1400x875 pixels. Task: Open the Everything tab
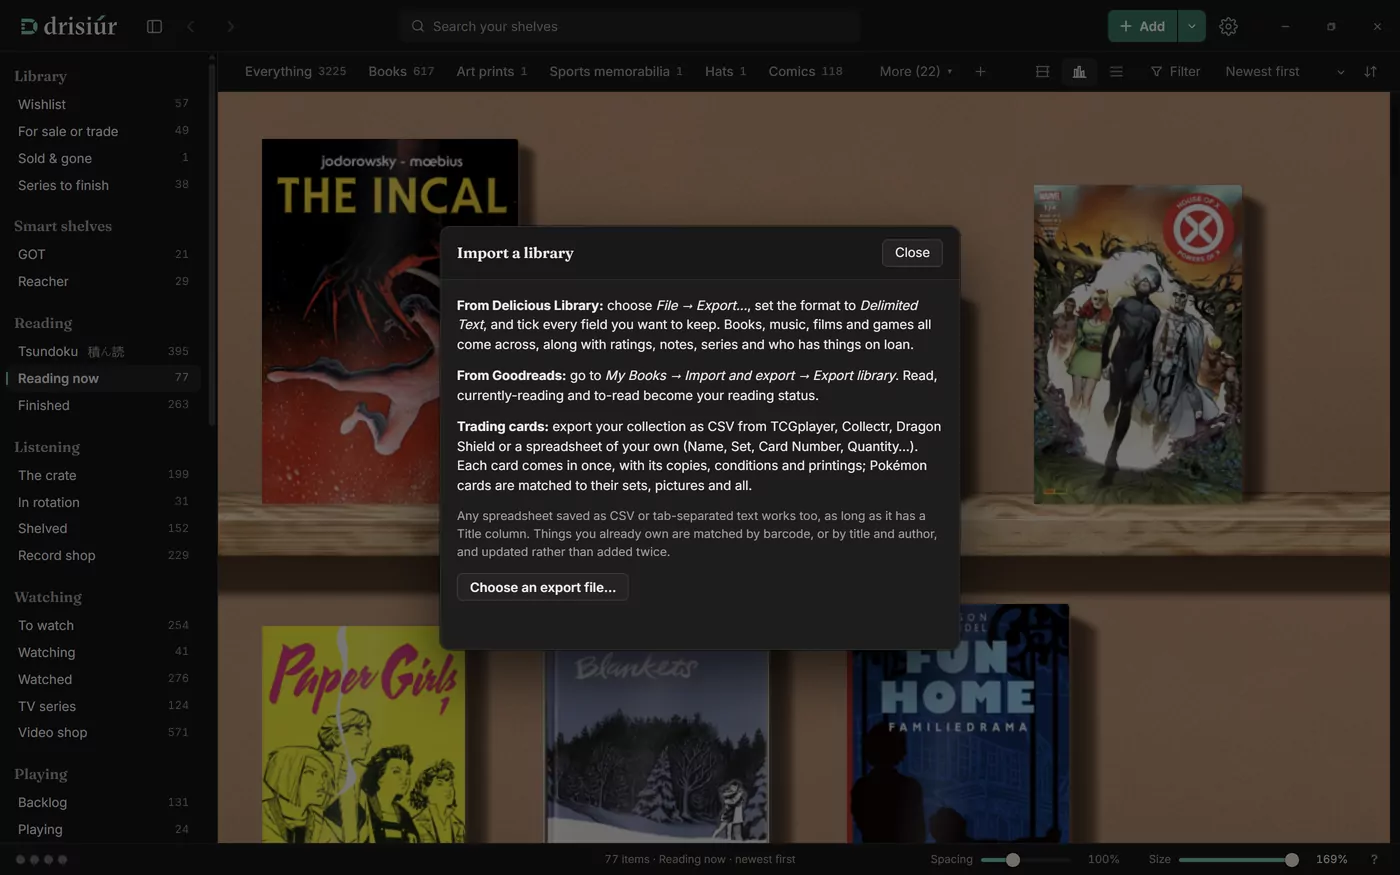(295, 71)
